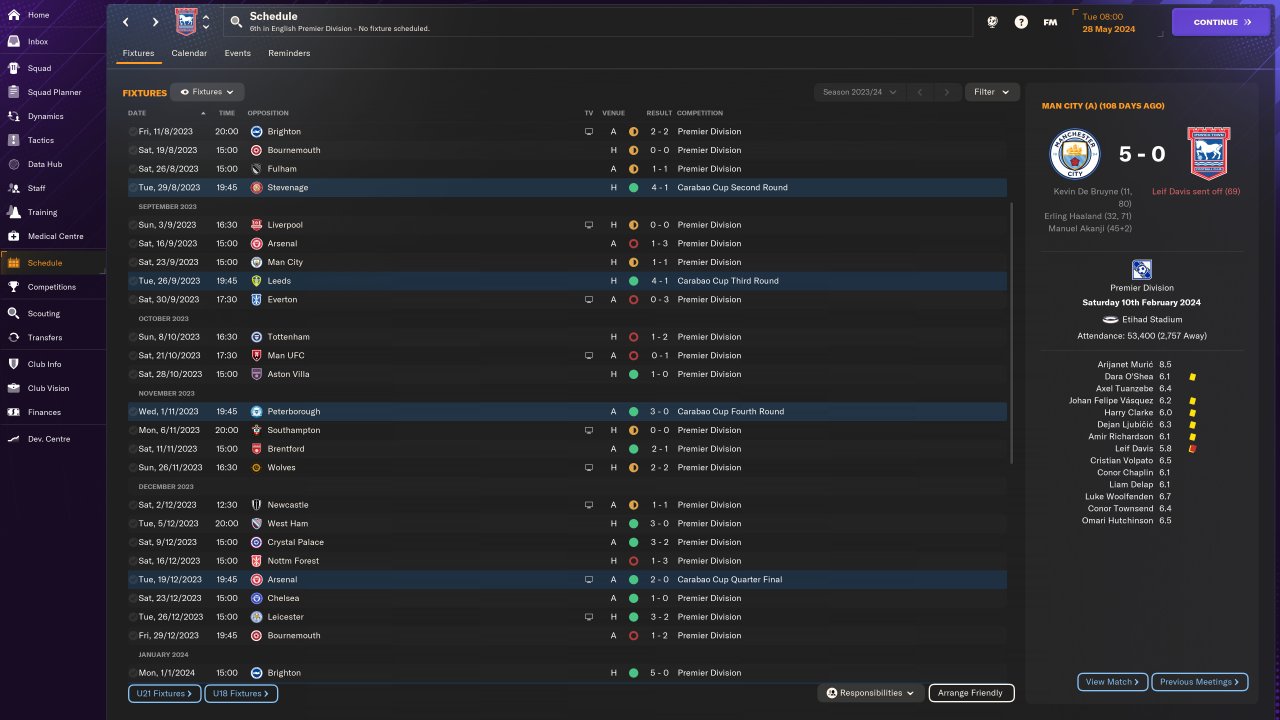Click the Stevenage team badge
The height and width of the screenshot is (720, 1280).
[257, 187]
